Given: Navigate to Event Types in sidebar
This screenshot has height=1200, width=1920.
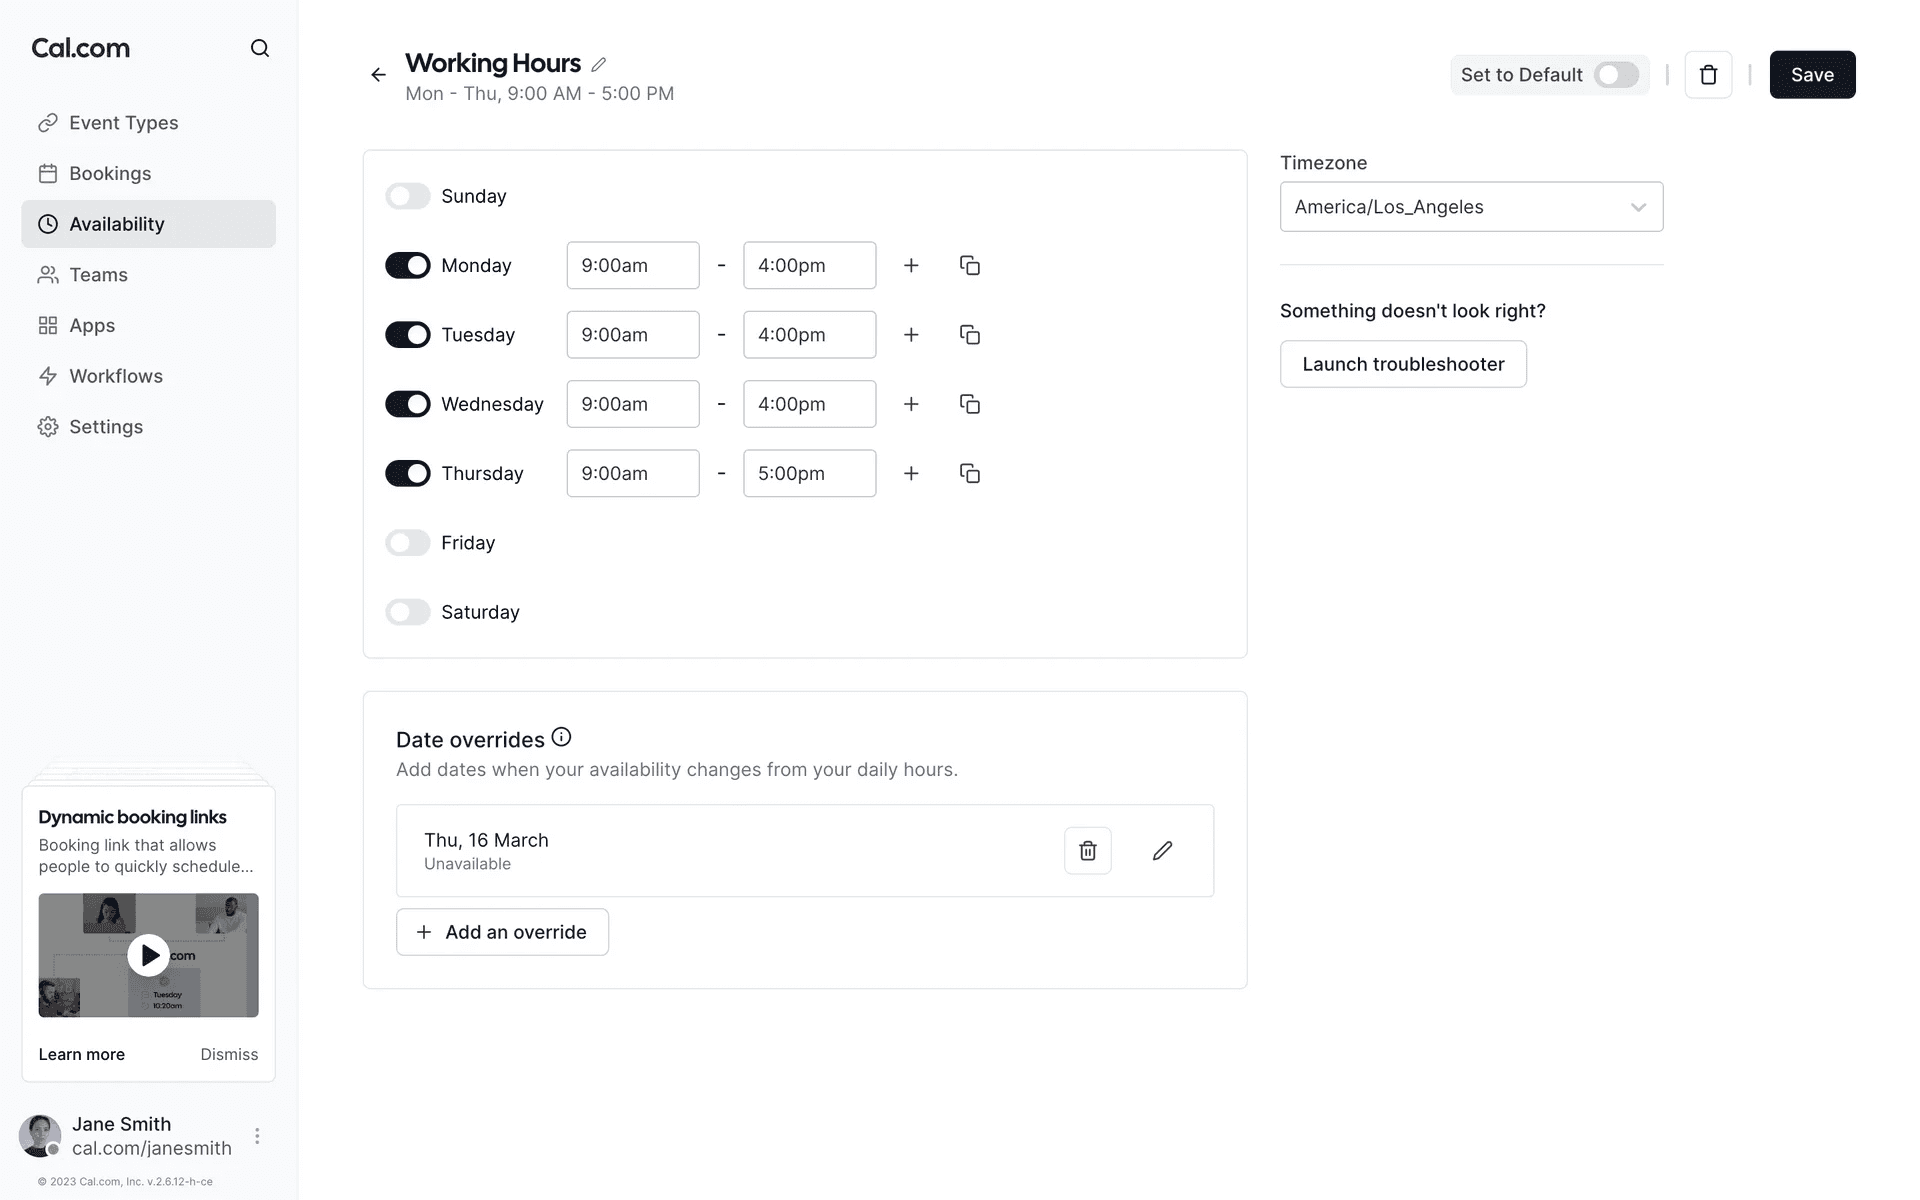Looking at the screenshot, I should coord(123,123).
